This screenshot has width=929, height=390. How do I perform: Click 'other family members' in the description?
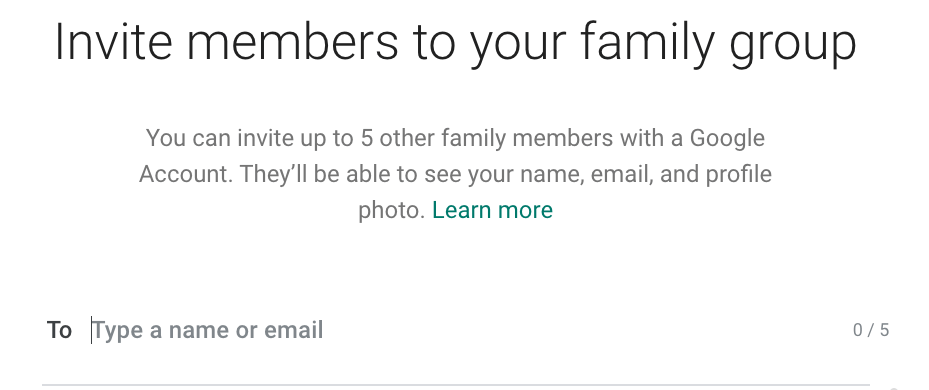click(496, 138)
